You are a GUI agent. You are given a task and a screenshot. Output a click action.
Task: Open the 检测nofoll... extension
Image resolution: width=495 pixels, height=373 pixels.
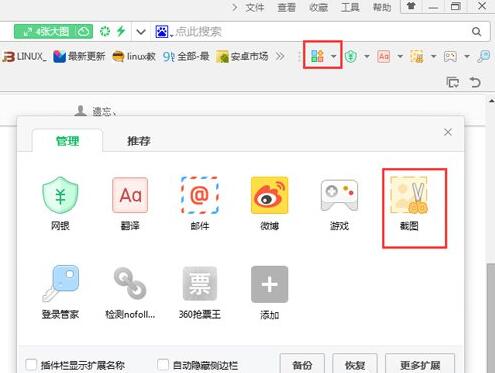(130, 292)
